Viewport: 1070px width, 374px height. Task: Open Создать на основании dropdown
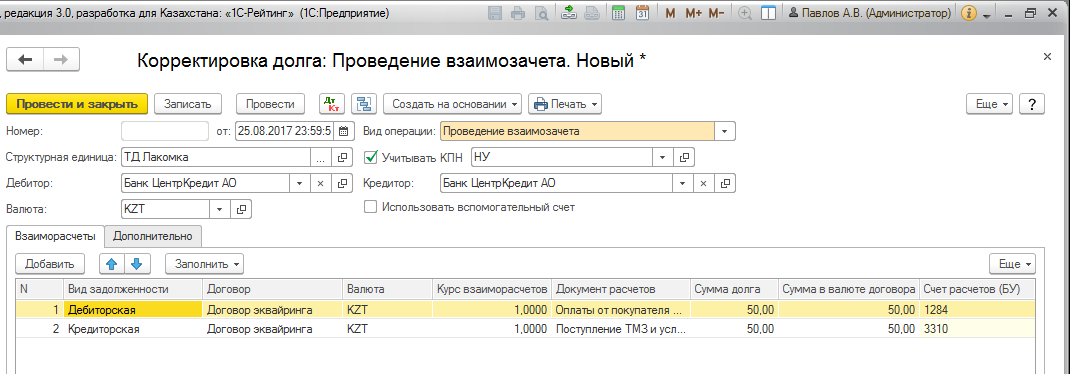pos(453,104)
